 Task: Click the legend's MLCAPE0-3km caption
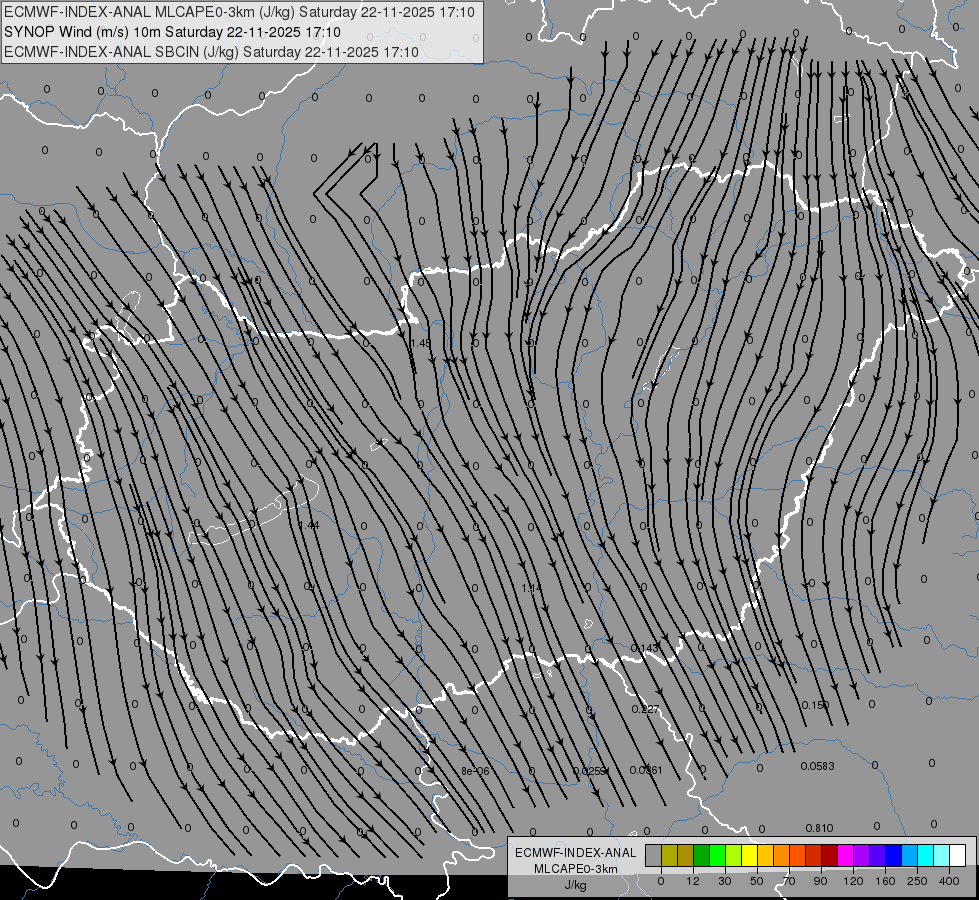point(576,869)
